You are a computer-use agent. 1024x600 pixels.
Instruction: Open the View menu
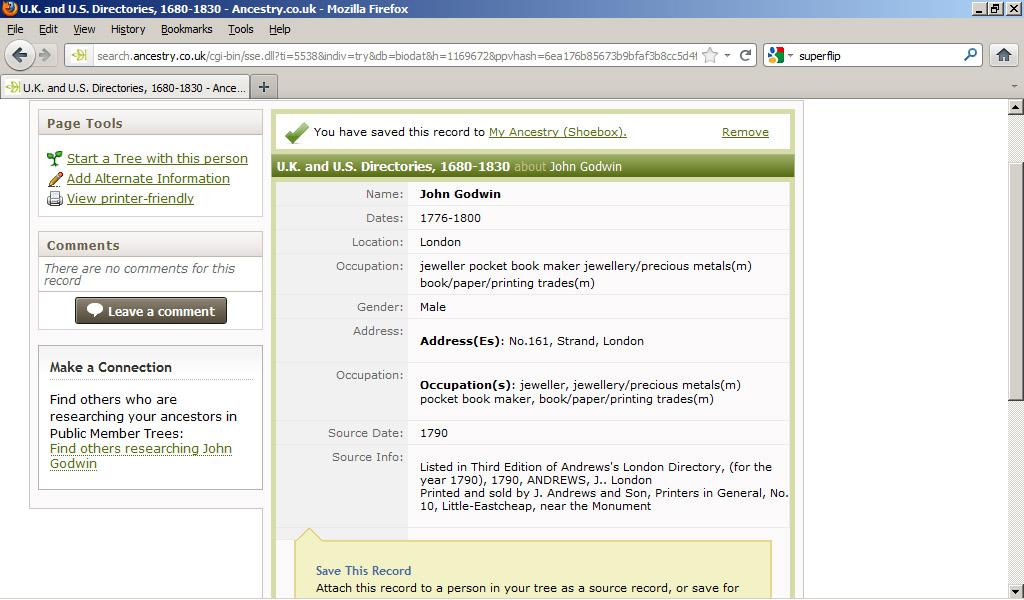(x=84, y=29)
